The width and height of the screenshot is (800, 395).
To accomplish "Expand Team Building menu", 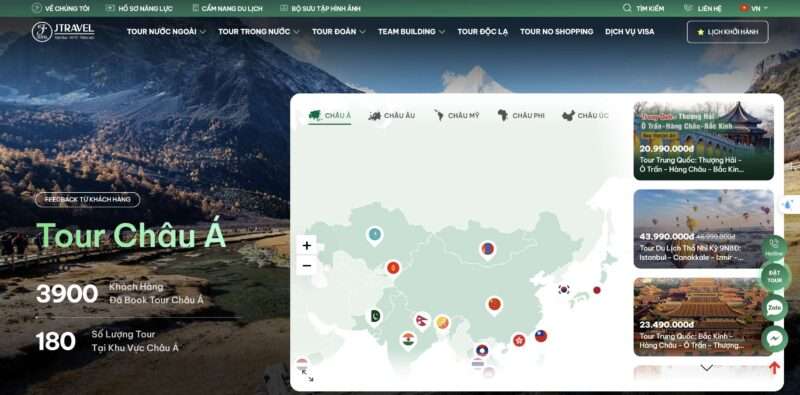I will 411,32.
